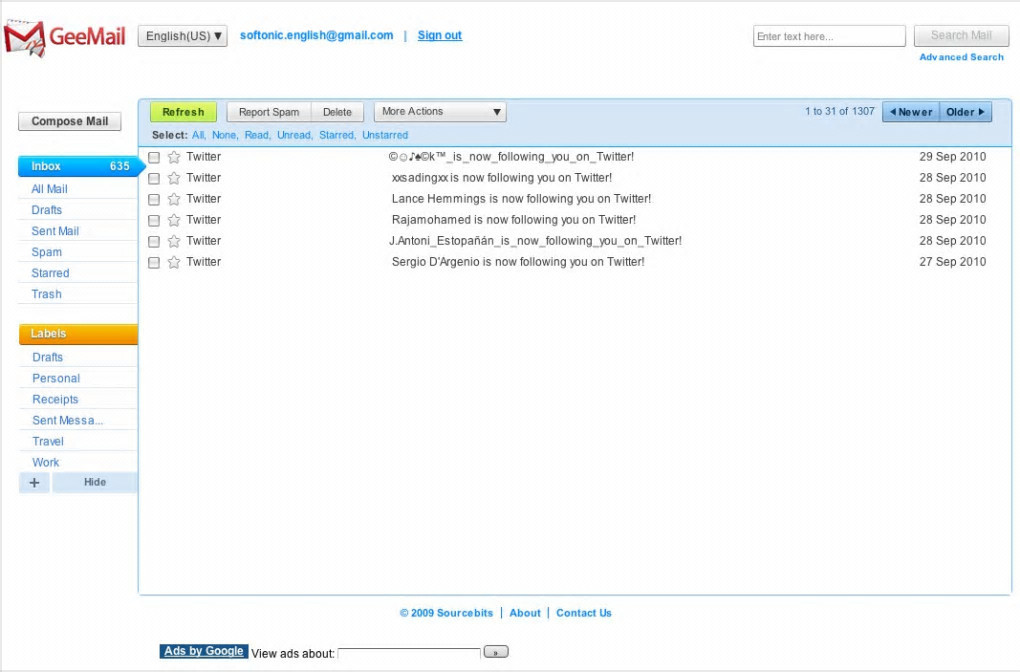Open the Travel label
Viewport: 1020px width, 672px height.
click(x=48, y=441)
